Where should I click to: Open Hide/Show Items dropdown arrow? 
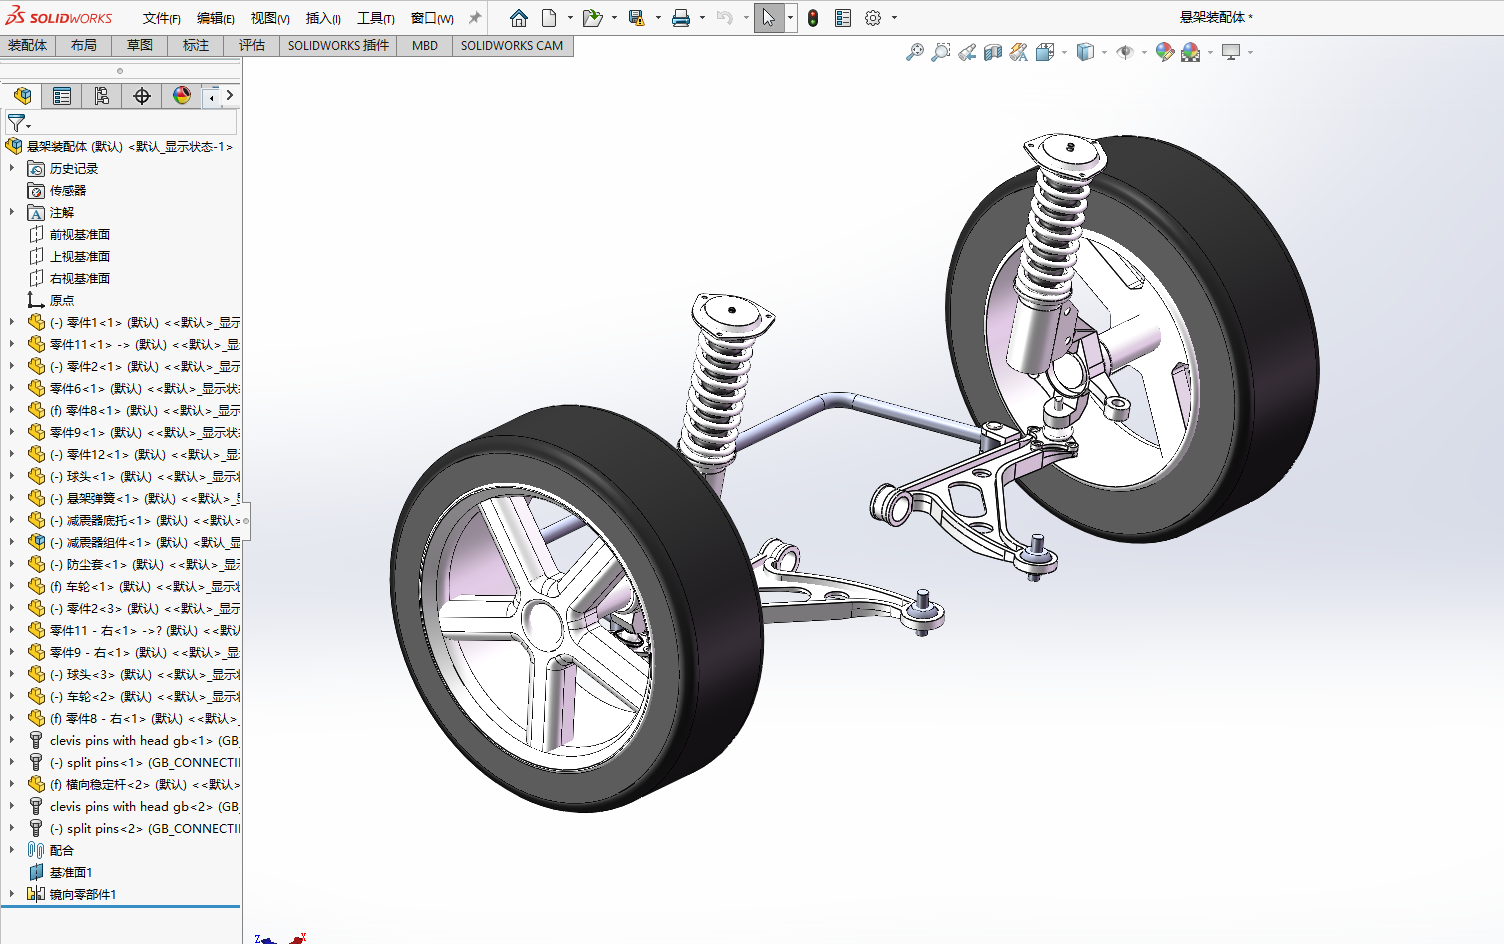[1144, 52]
